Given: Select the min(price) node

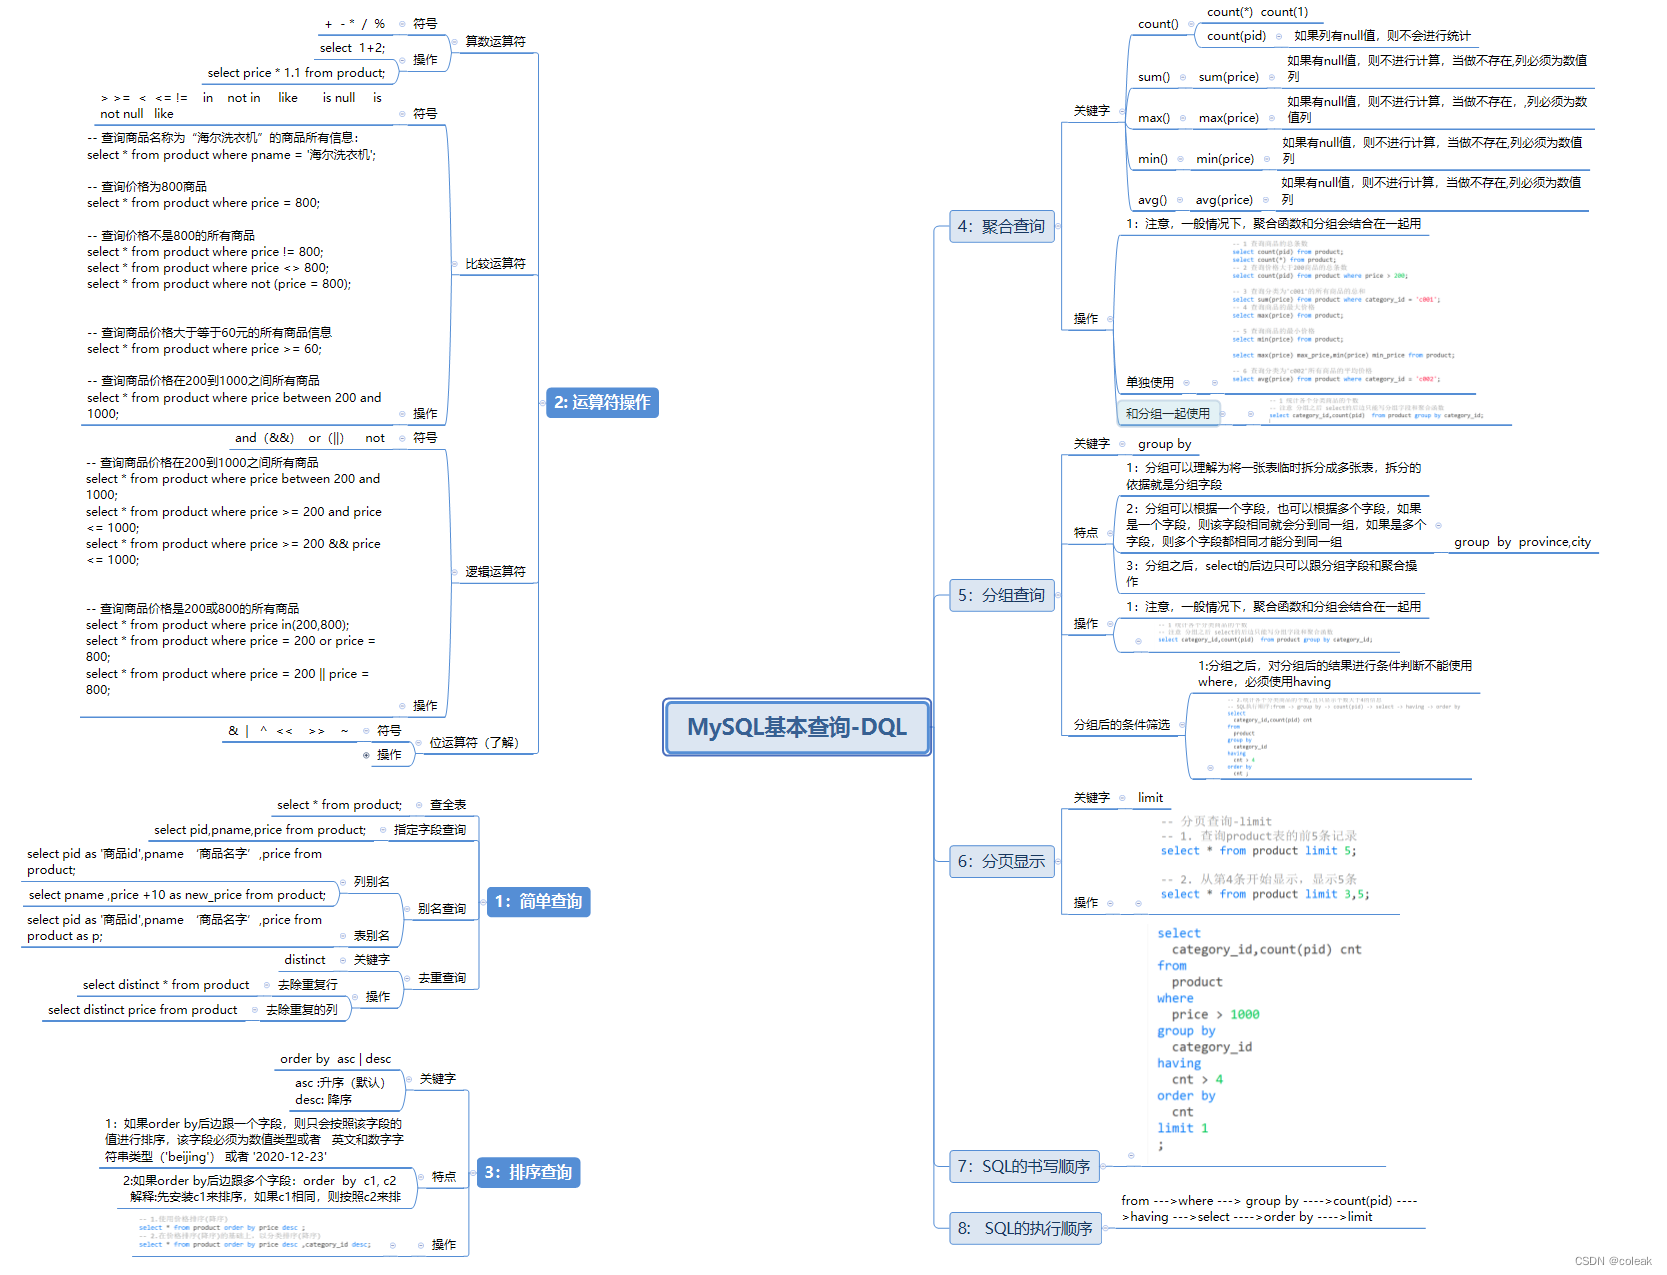Looking at the screenshot, I should [1225, 159].
